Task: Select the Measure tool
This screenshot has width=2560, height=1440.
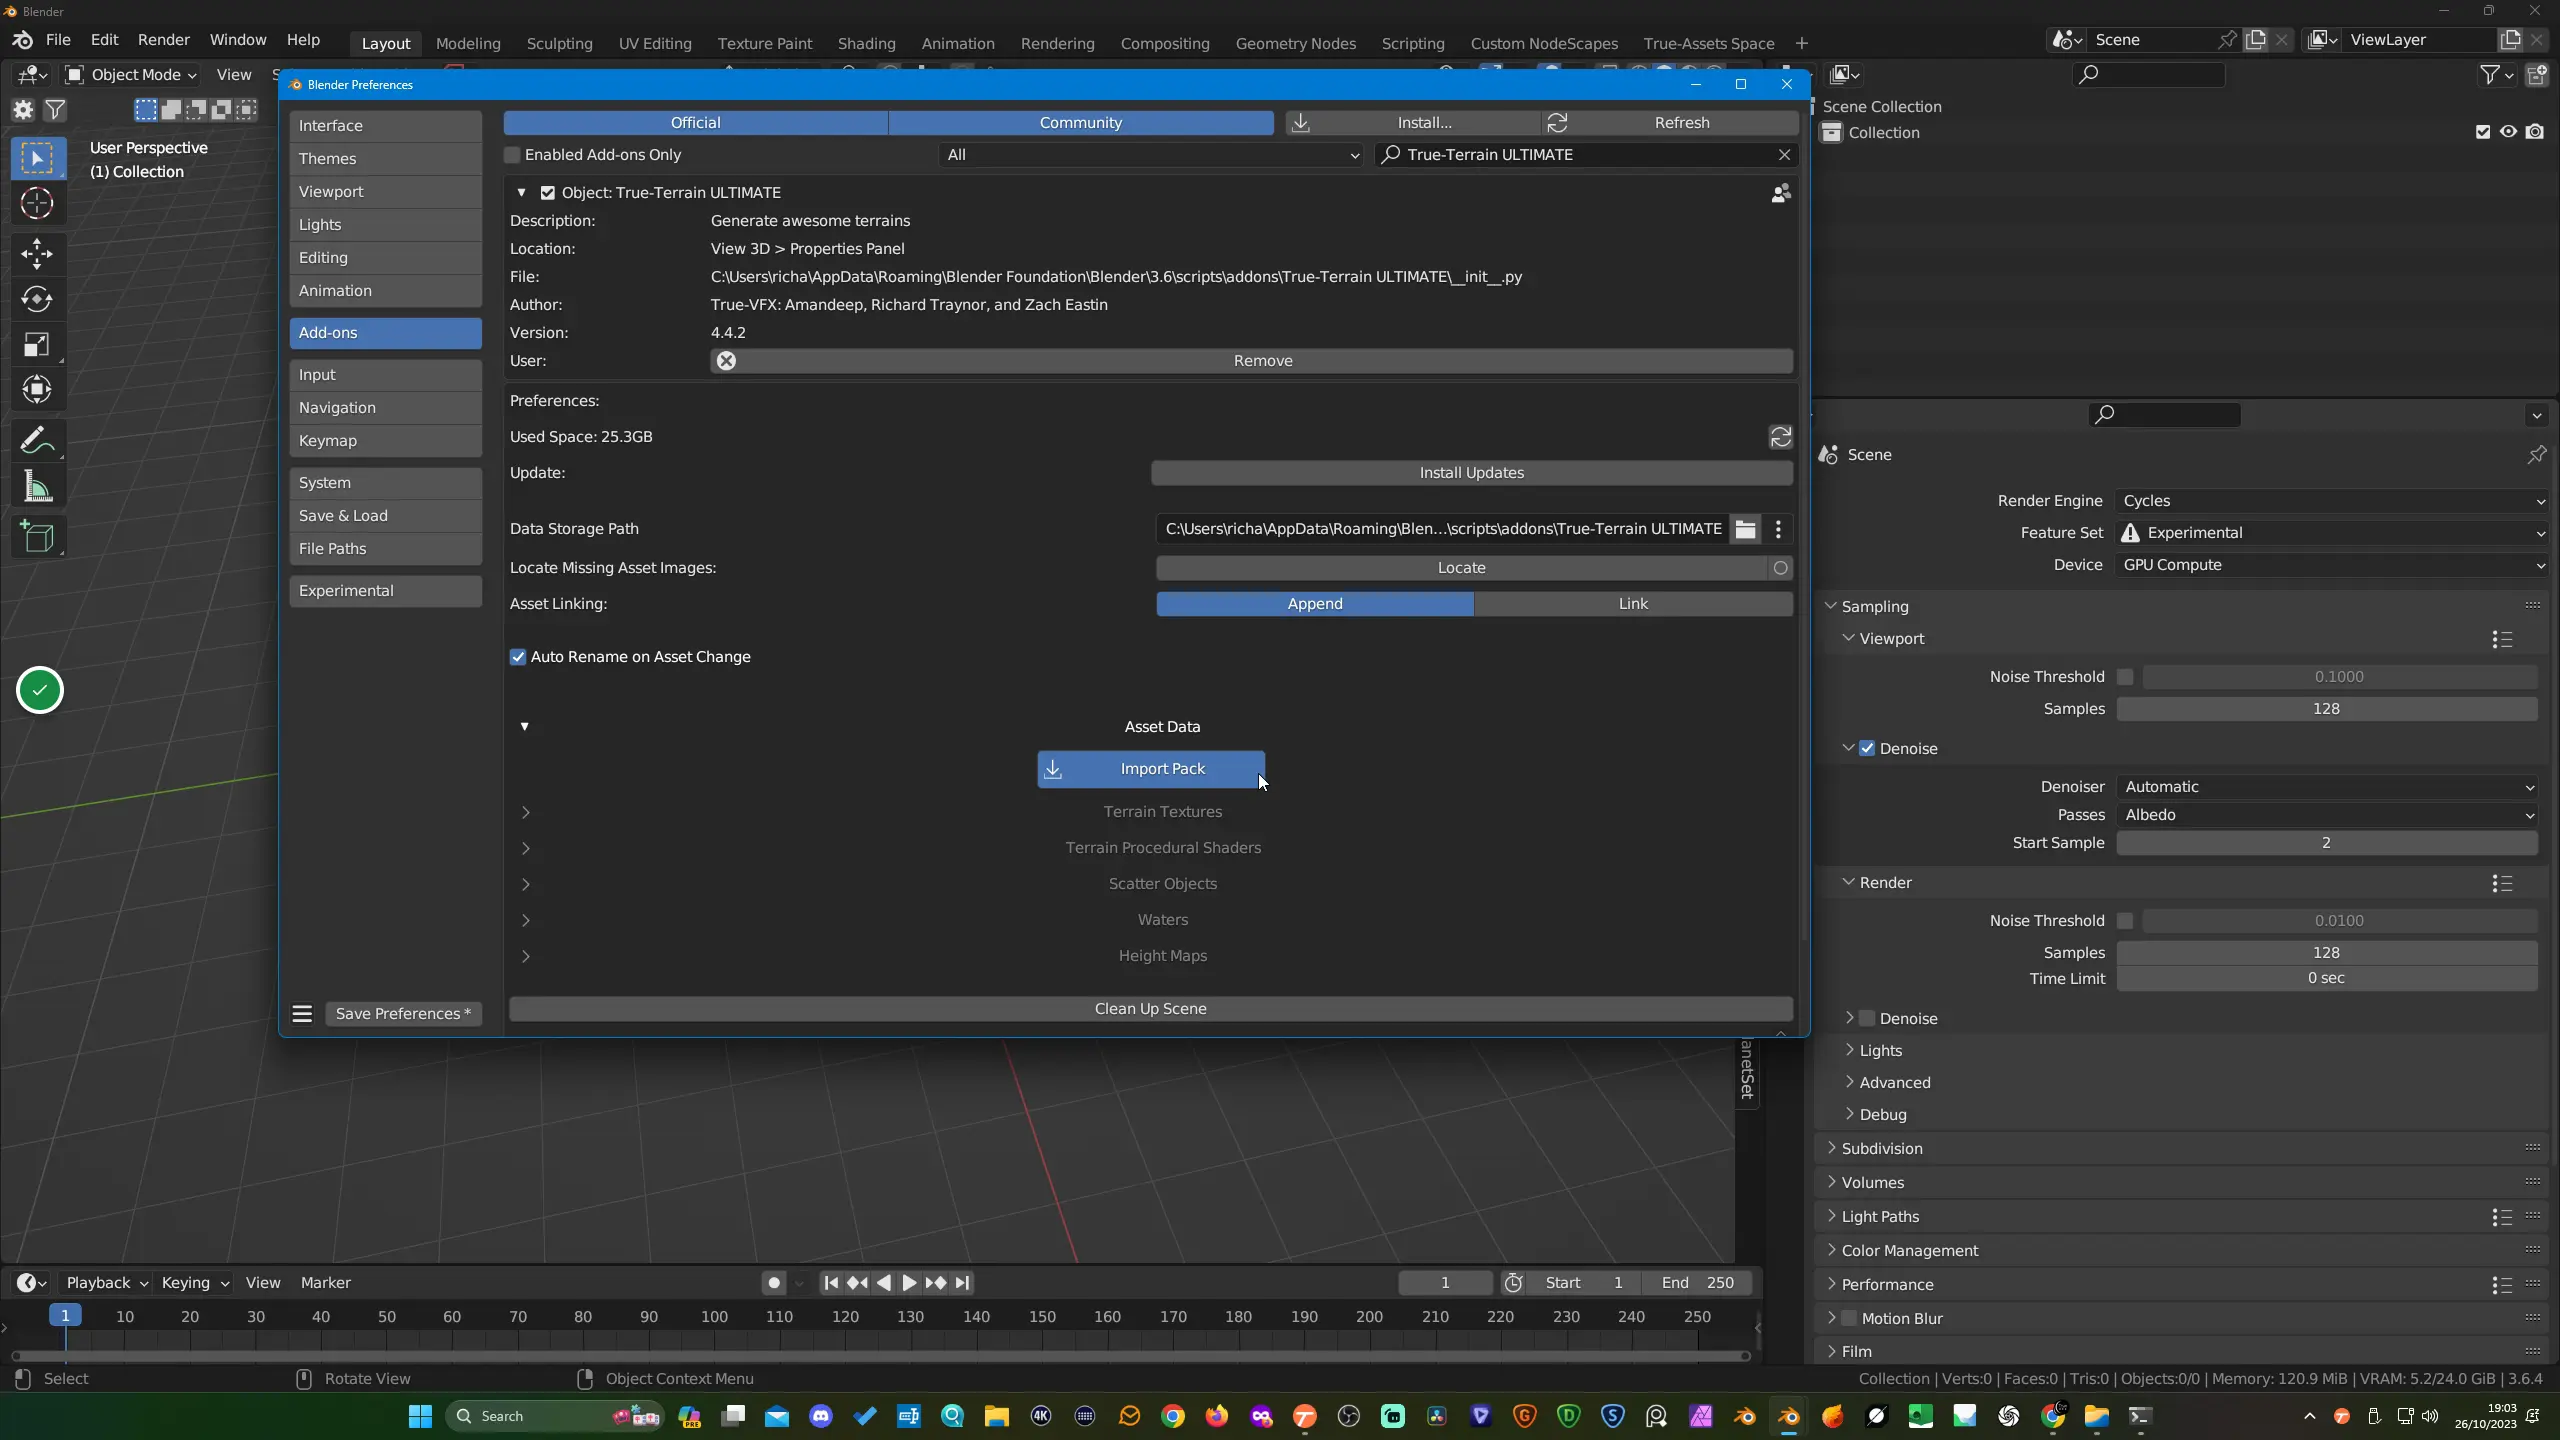Action: tap(37, 487)
